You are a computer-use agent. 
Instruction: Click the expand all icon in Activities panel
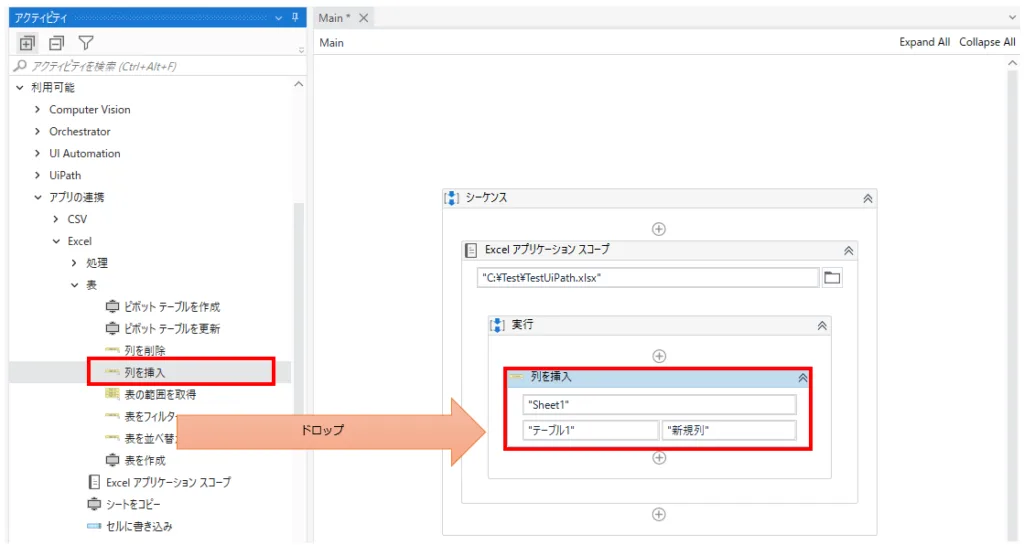[27, 43]
